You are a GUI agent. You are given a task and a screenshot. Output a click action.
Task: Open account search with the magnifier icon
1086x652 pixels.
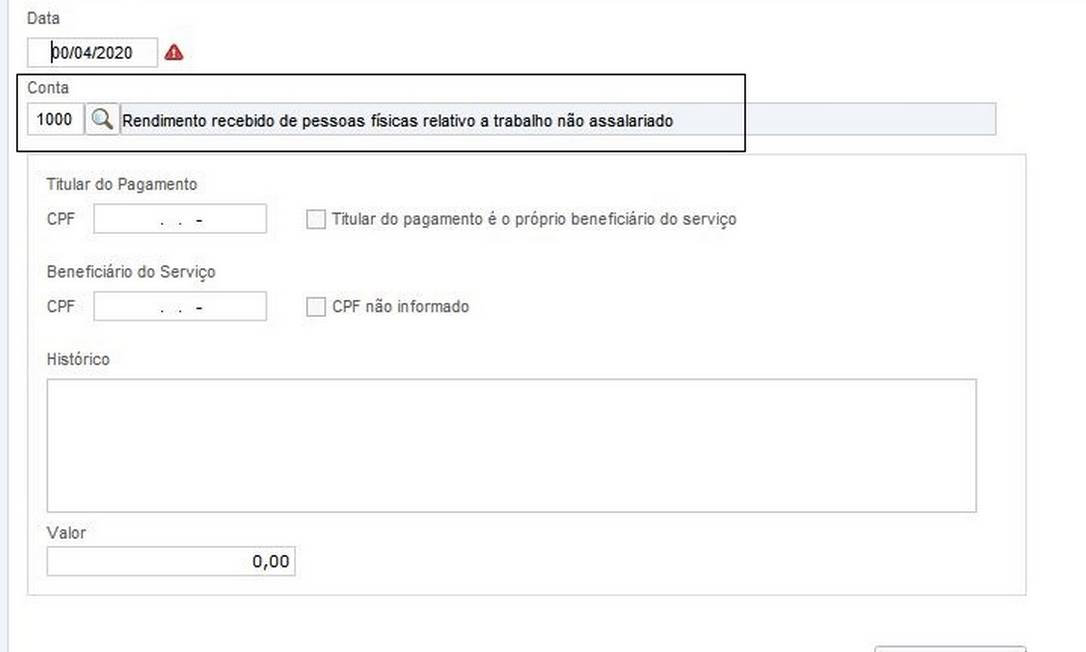point(101,120)
